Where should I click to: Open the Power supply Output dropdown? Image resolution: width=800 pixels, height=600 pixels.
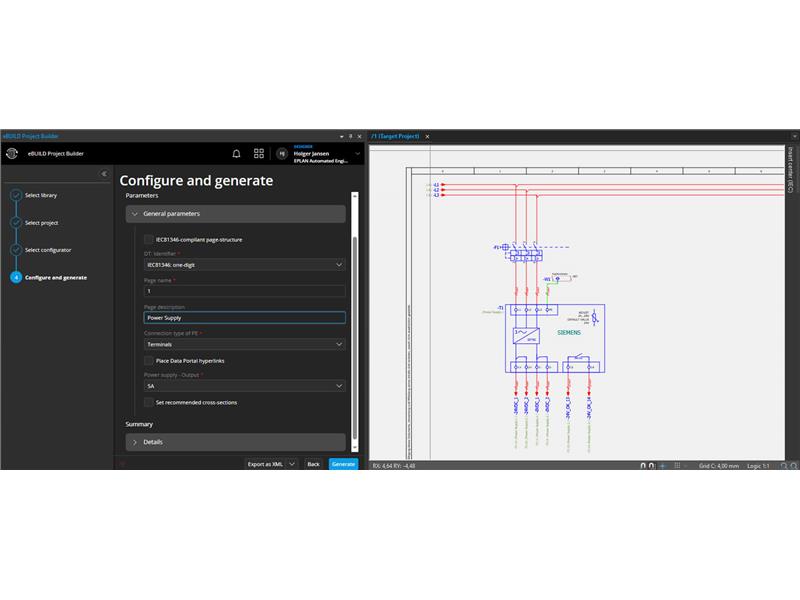[244, 386]
